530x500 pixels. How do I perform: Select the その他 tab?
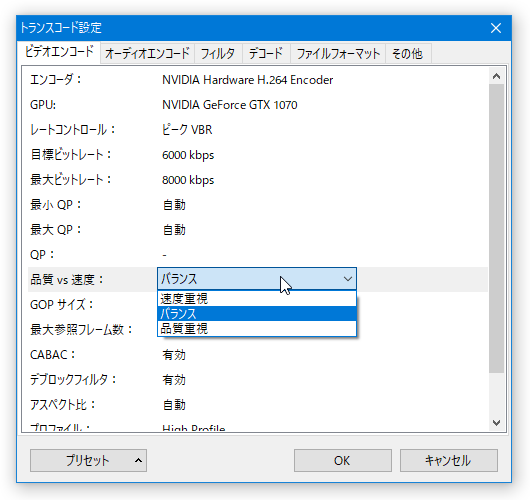(408, 53)
